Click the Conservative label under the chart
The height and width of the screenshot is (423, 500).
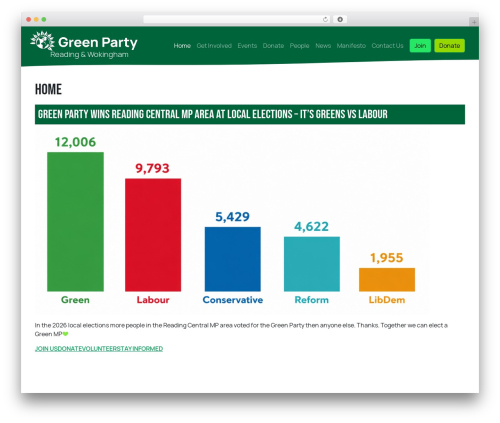[233, 300]
